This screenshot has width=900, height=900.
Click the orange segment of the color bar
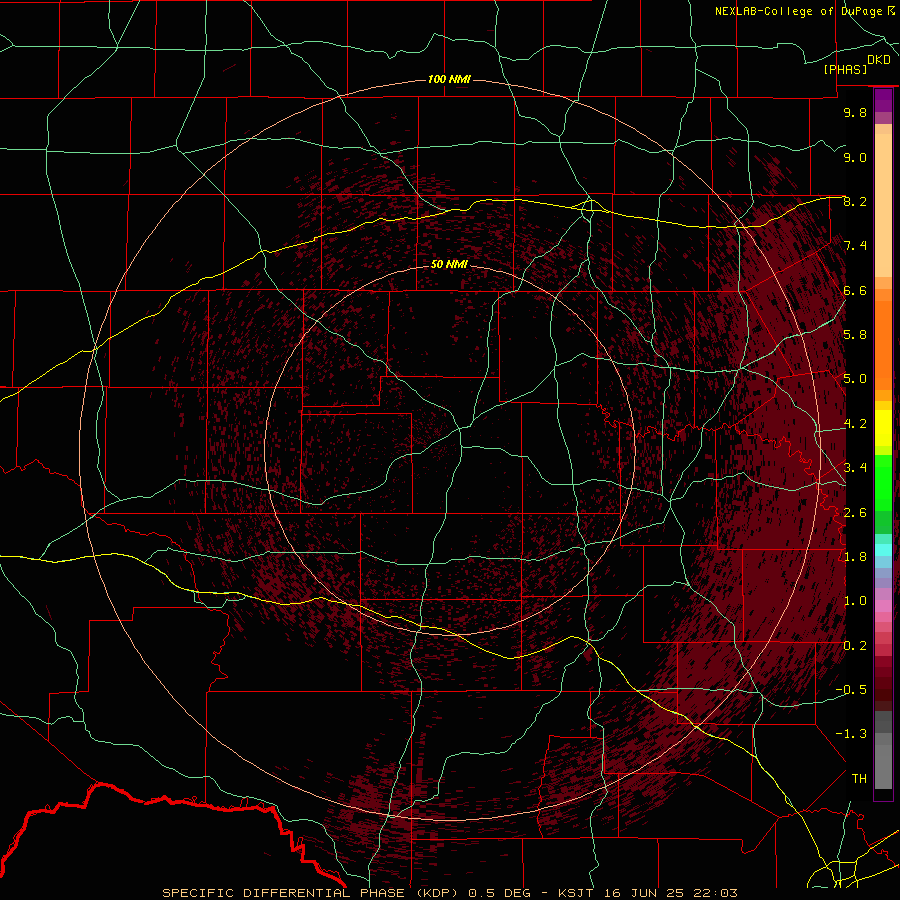pos(883,345)
